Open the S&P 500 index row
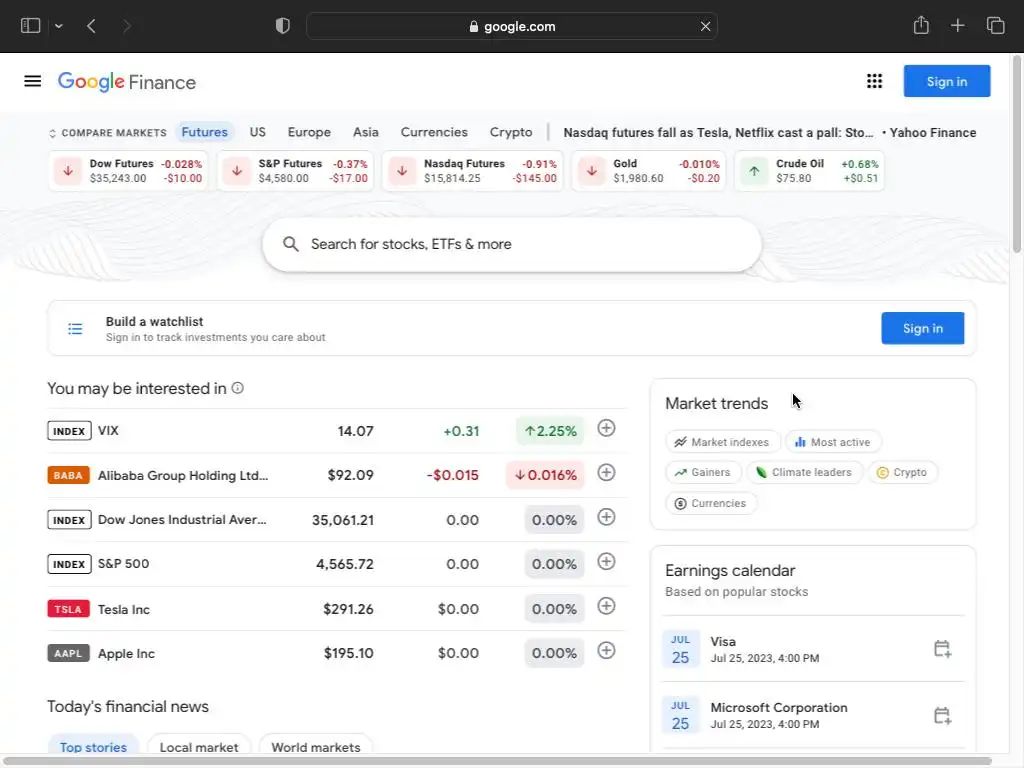 click(337, 564)
